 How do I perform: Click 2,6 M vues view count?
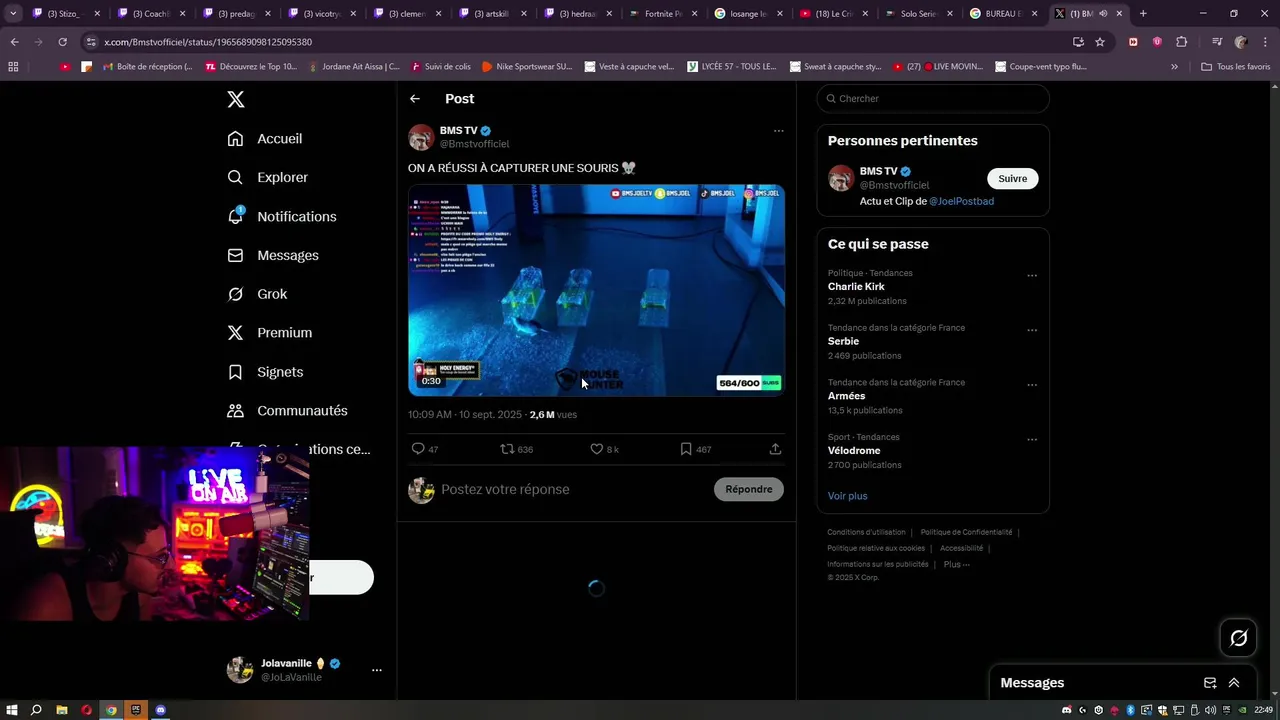tap(553, 415)
